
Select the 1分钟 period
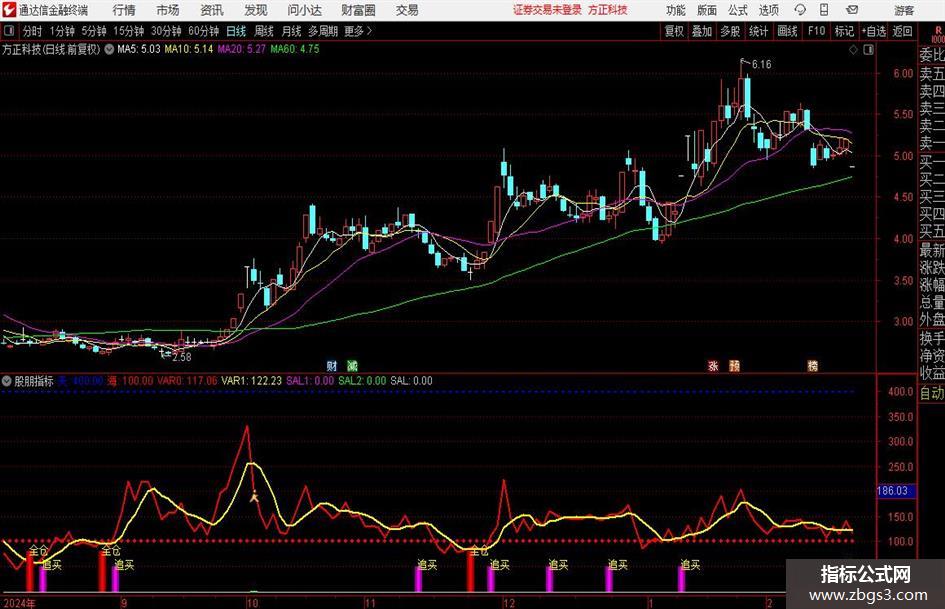[61, 31]
